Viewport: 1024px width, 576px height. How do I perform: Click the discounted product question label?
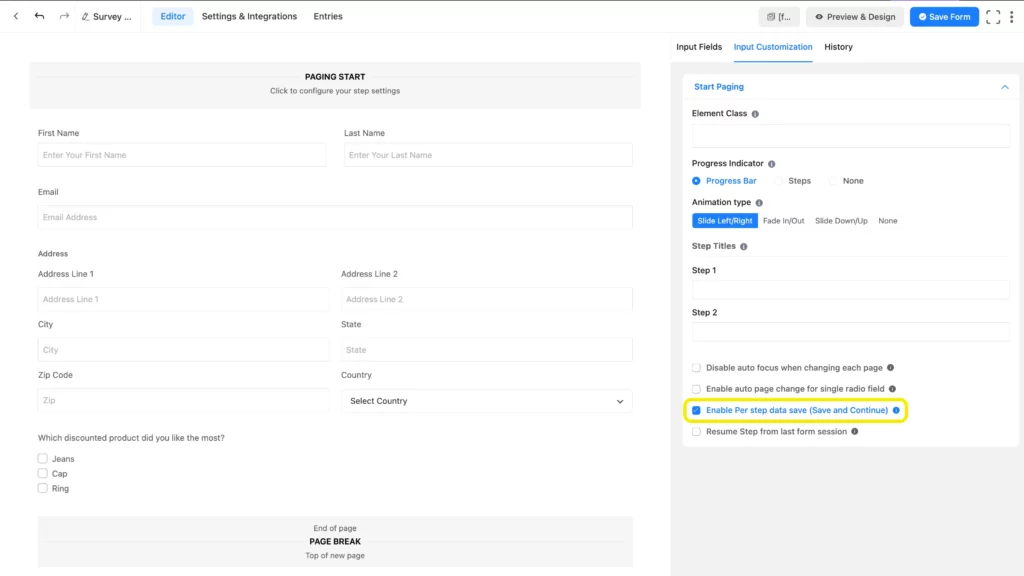coord(131,438)
